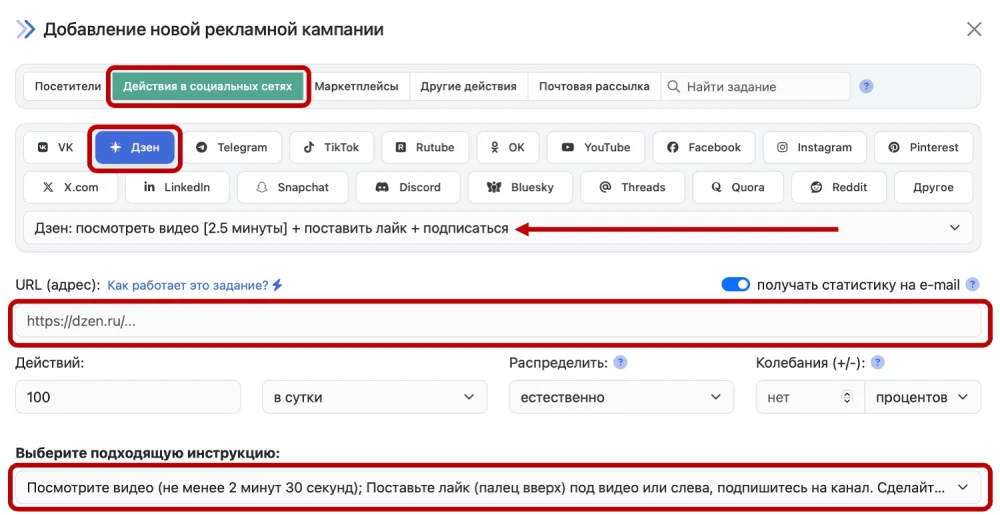Choose the Pinterest platform button
The image size is (1000, 515).
(923, 147)
